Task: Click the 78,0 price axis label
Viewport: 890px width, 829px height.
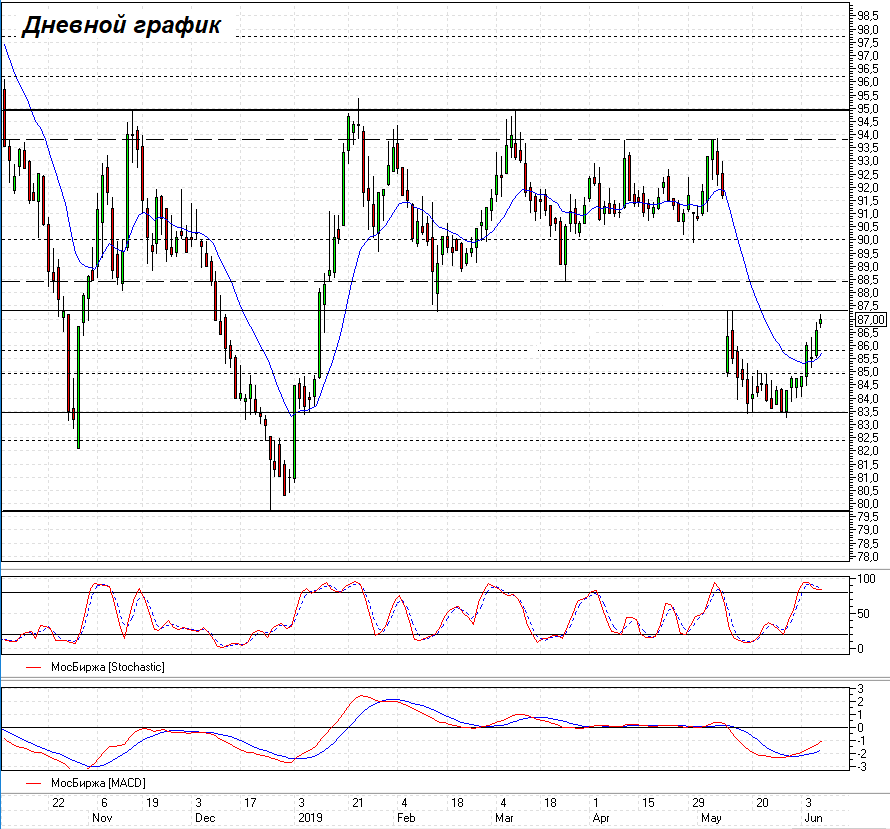Action: point(867,557)
